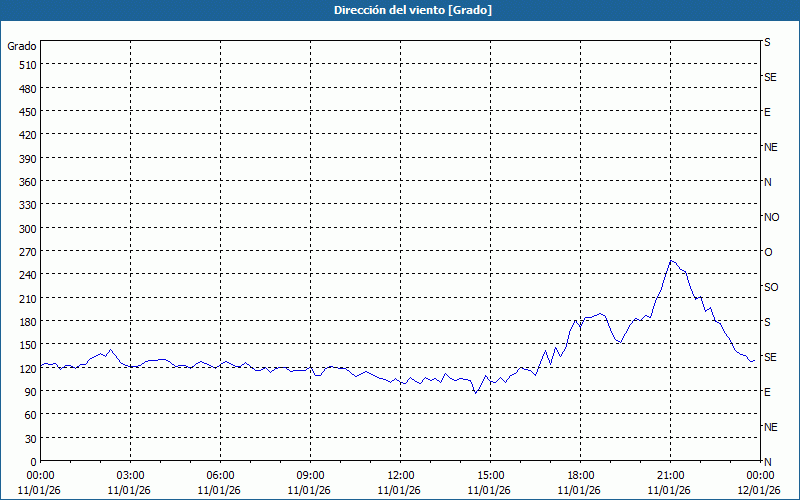800x500 pixels.
Task: Select the 18:00 time axis label
Action: (x=580, y=475)
